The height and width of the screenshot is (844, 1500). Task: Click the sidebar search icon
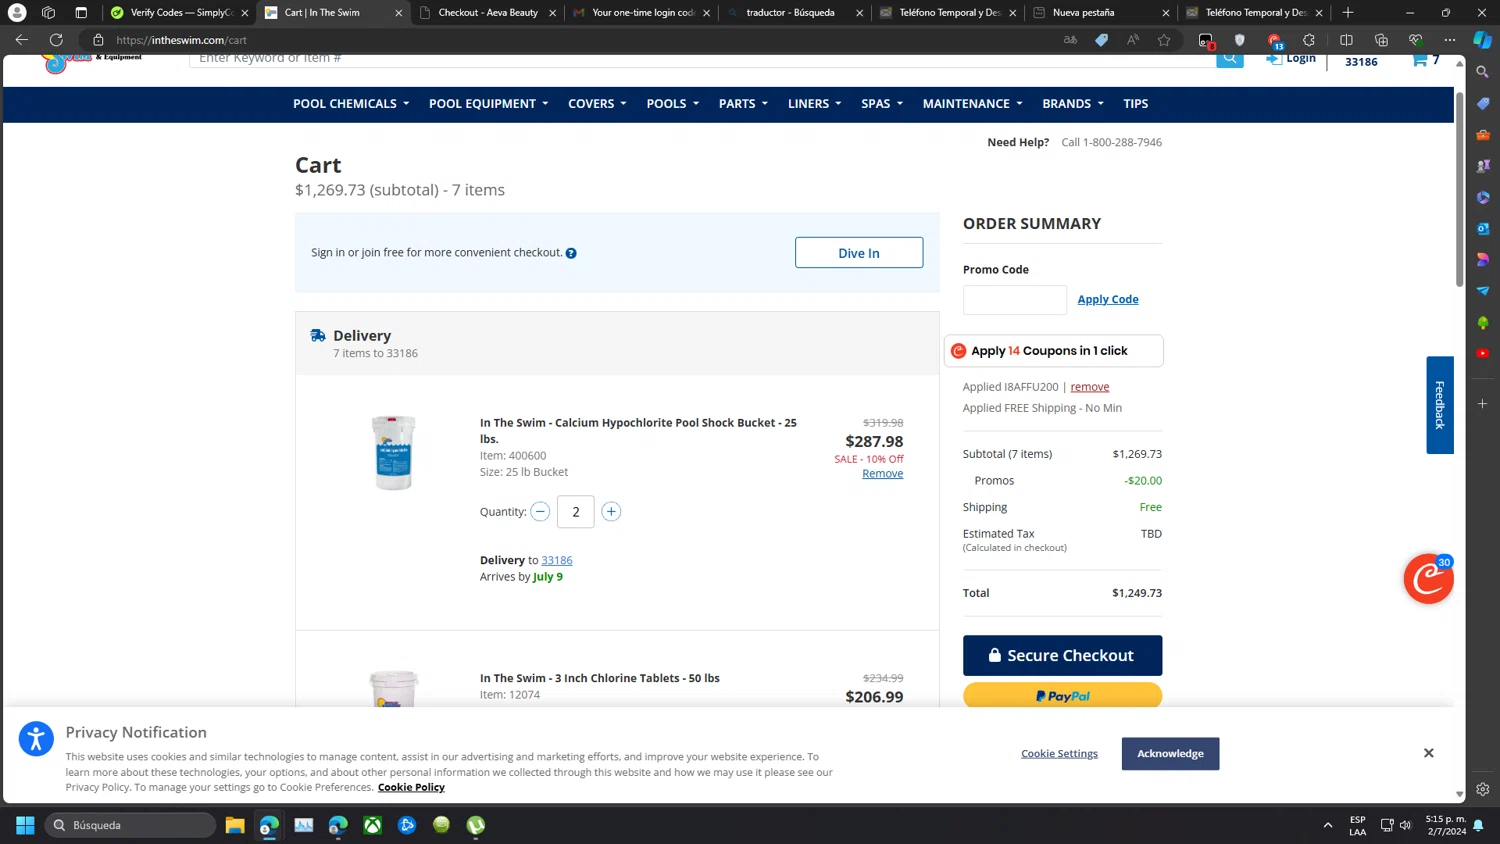(x=1483, y=72)
